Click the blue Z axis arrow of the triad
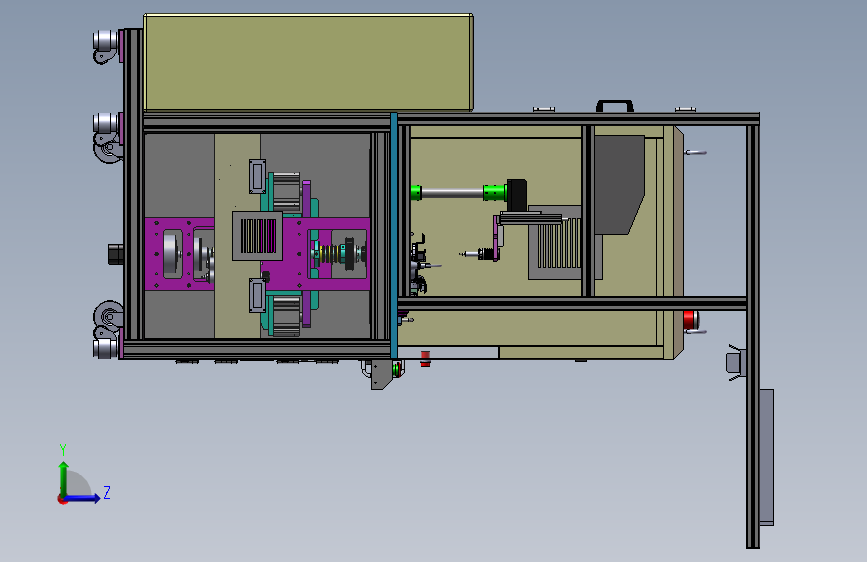 coord(83,498)
